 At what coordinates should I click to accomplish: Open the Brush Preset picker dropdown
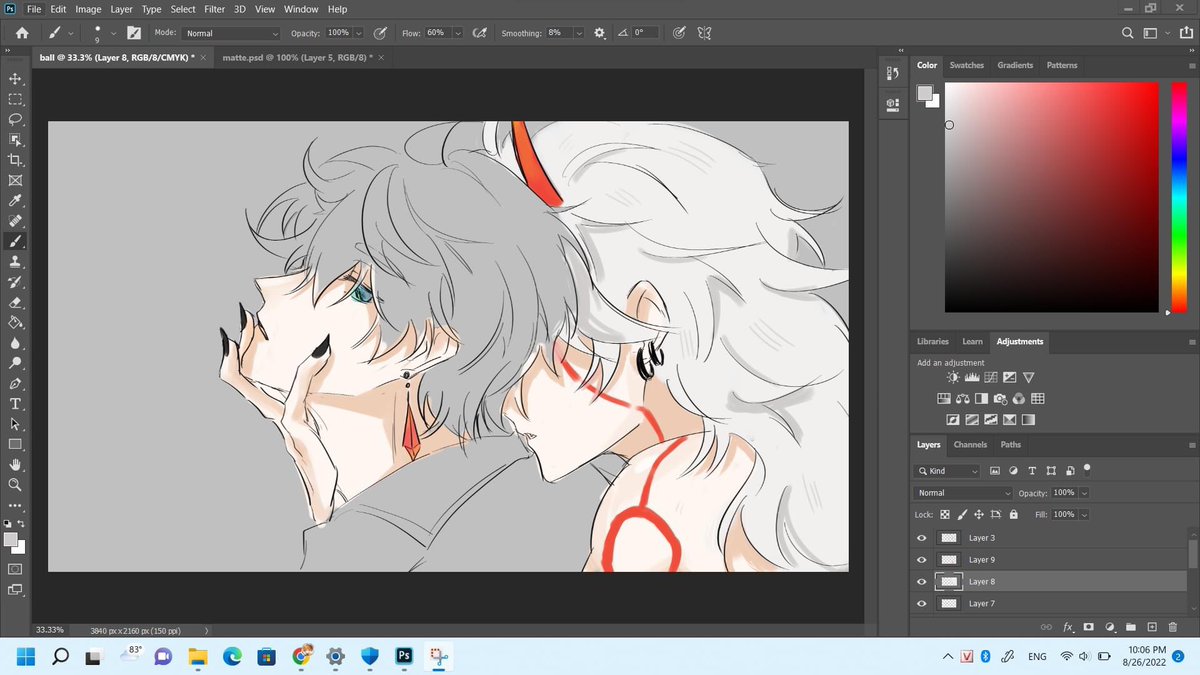(114, 33)
